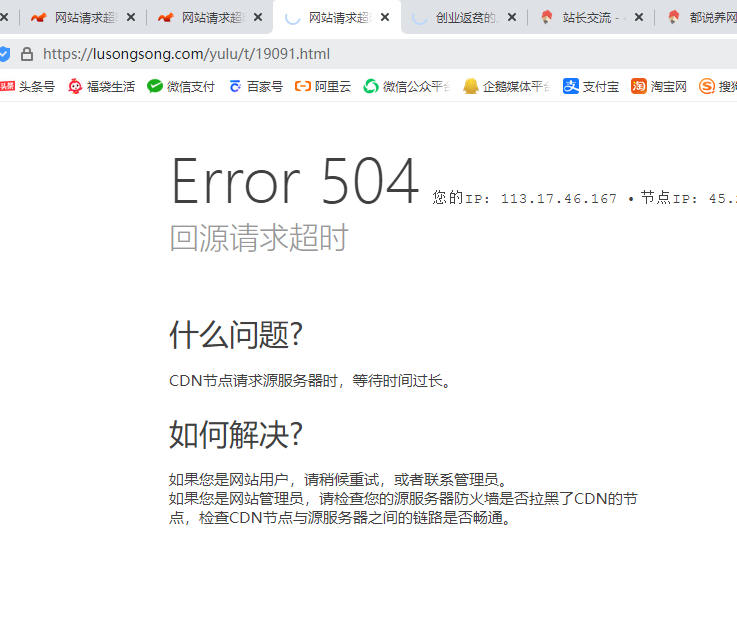Switch to the 站长交流 tab
Screen dimensions: 737x619
coord(591,17)
